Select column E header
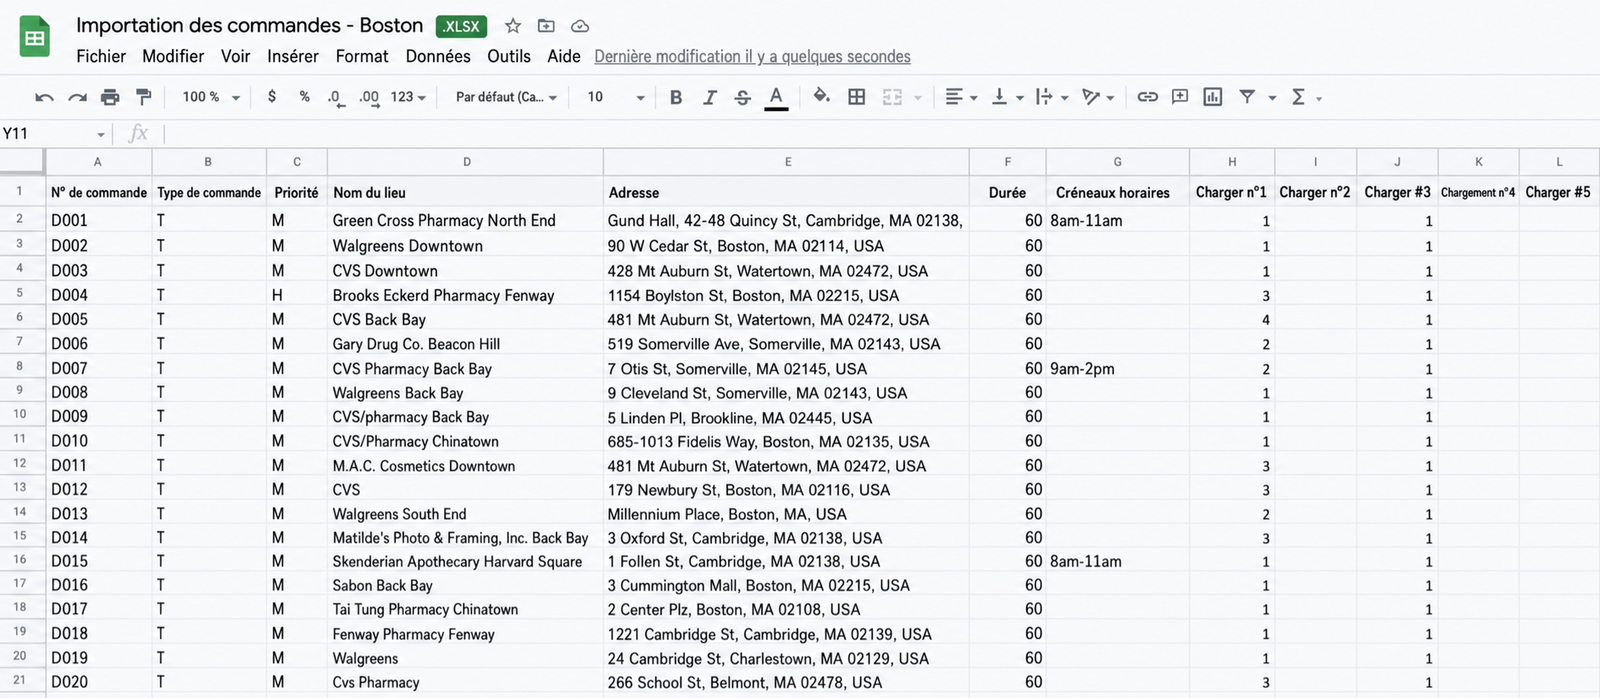 pyautogui.click(x=787, y=162)
